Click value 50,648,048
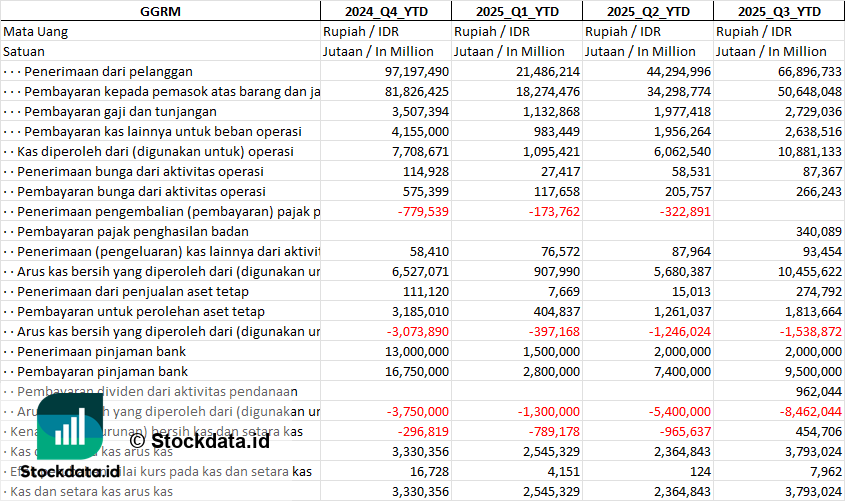The image size is (845, 501). [809, 92]
